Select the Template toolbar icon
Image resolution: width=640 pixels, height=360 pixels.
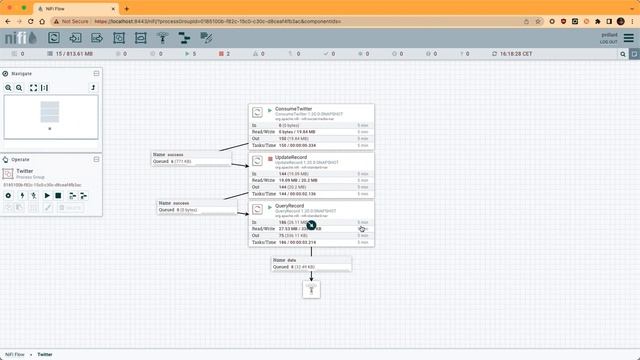pyautogui.click(x=184, y=38)
